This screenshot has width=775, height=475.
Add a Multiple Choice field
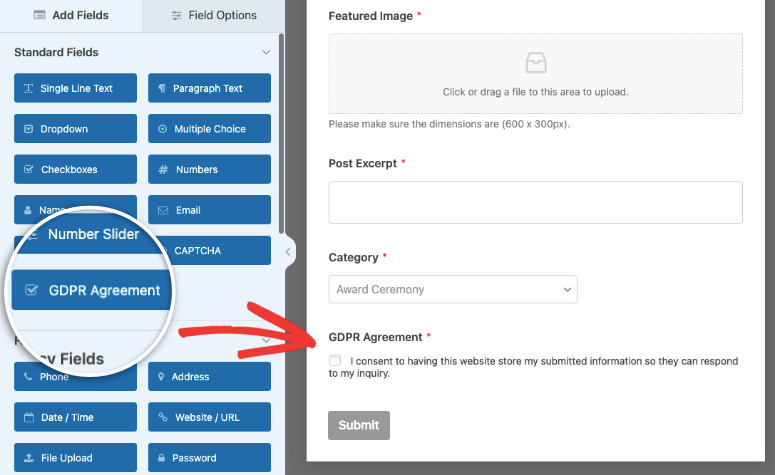(209, 129)
